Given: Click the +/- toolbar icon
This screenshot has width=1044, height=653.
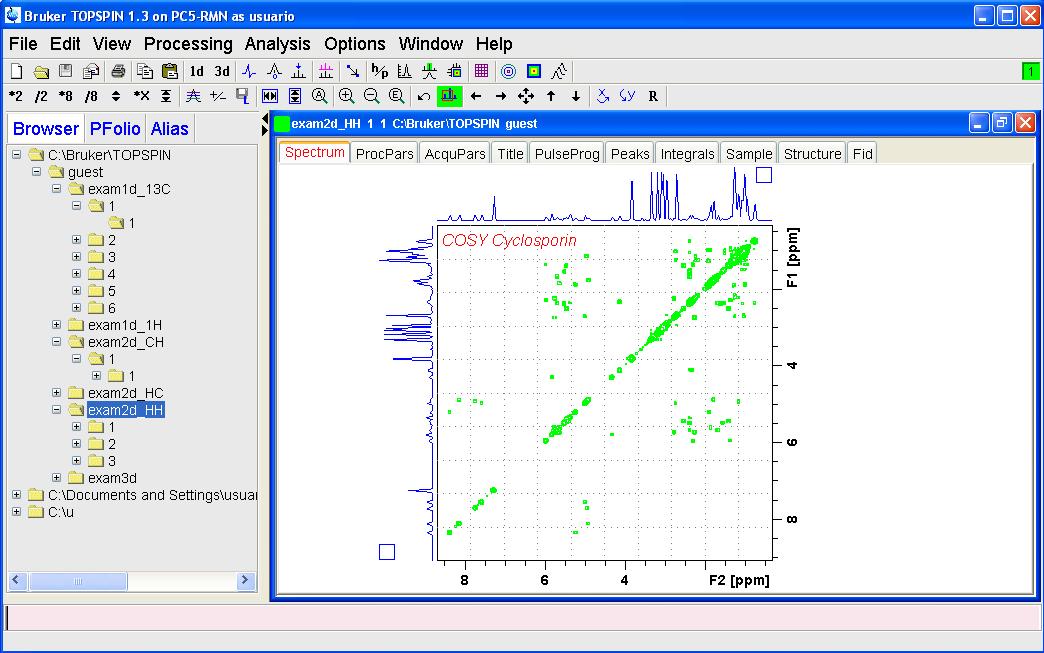Looking at the screenshot, I should pos(218,97).
